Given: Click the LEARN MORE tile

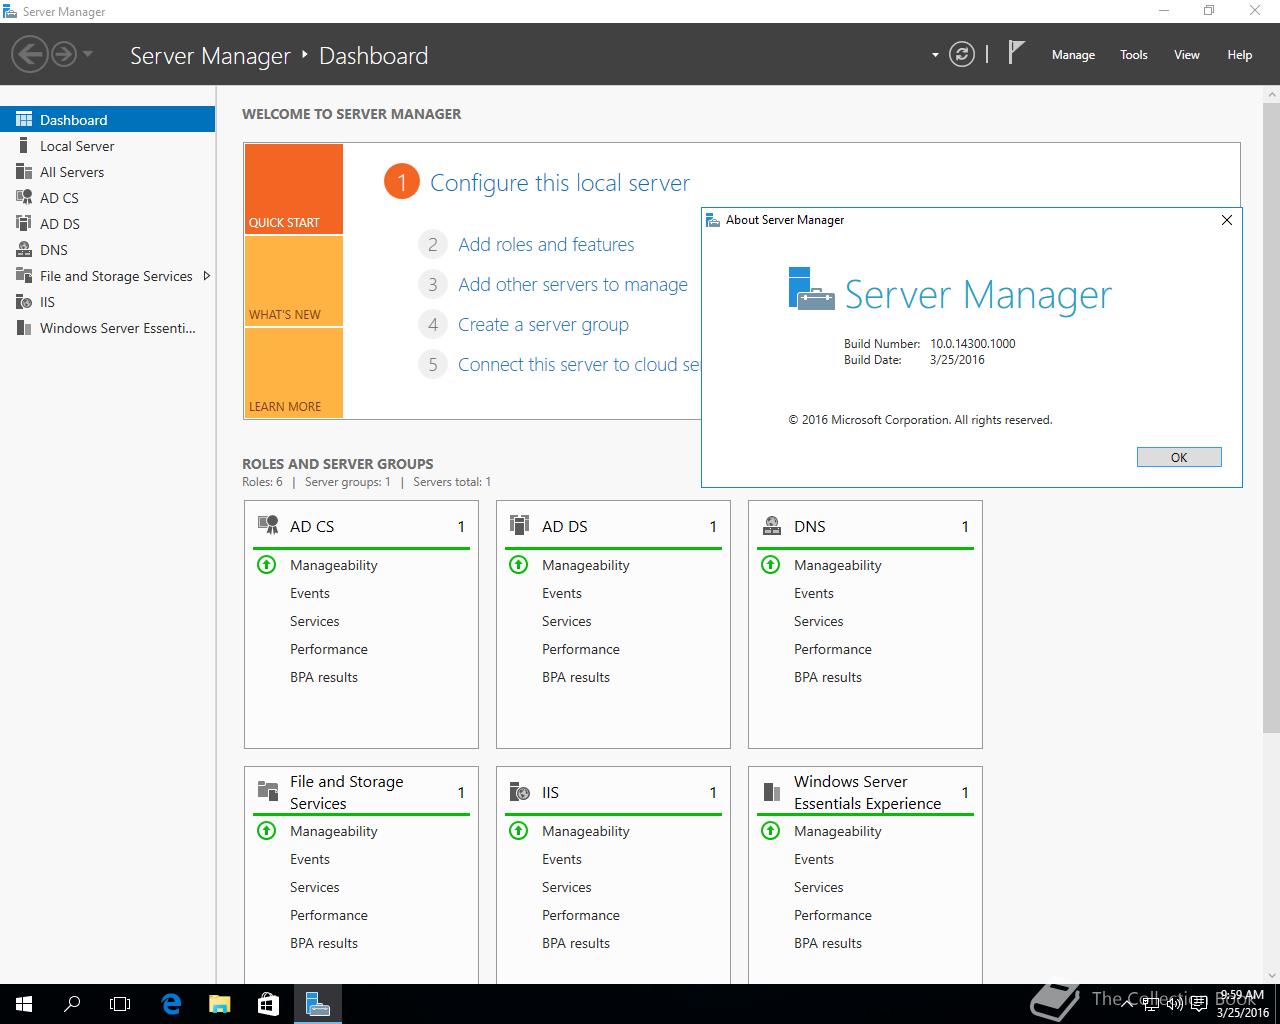Looking at the screenshot, I should (294, 373).
